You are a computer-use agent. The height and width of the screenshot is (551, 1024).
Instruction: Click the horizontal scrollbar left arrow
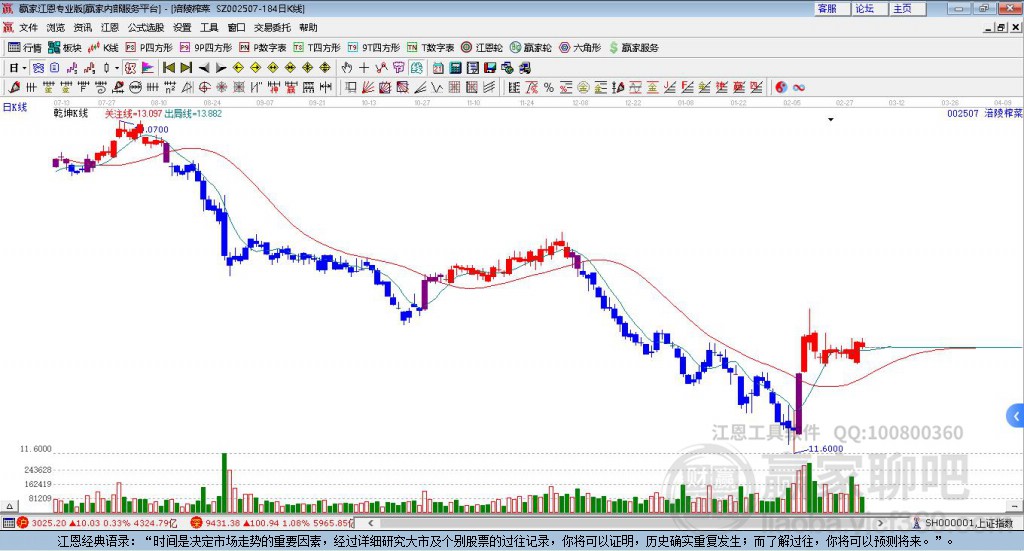(x=371, y=523)
